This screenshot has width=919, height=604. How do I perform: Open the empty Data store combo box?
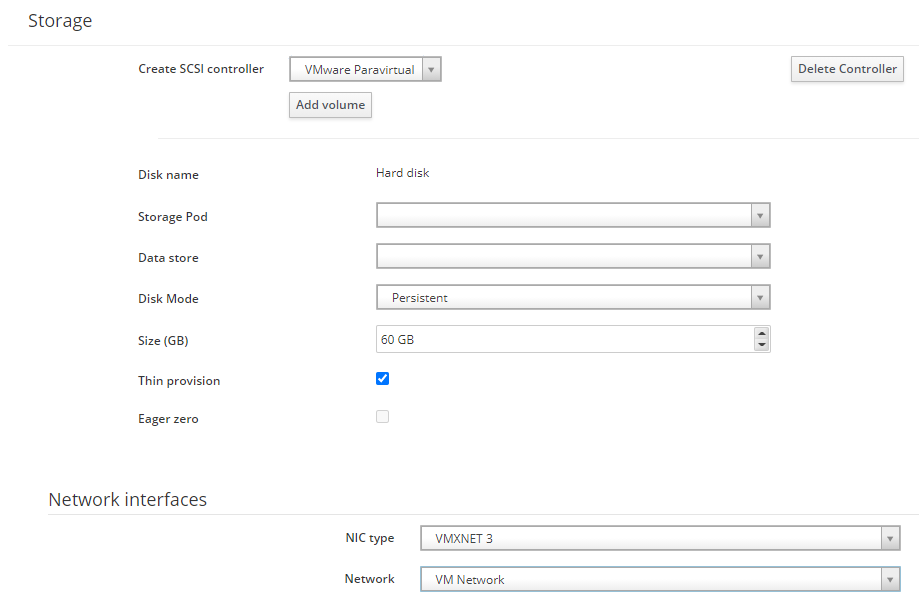573,256
